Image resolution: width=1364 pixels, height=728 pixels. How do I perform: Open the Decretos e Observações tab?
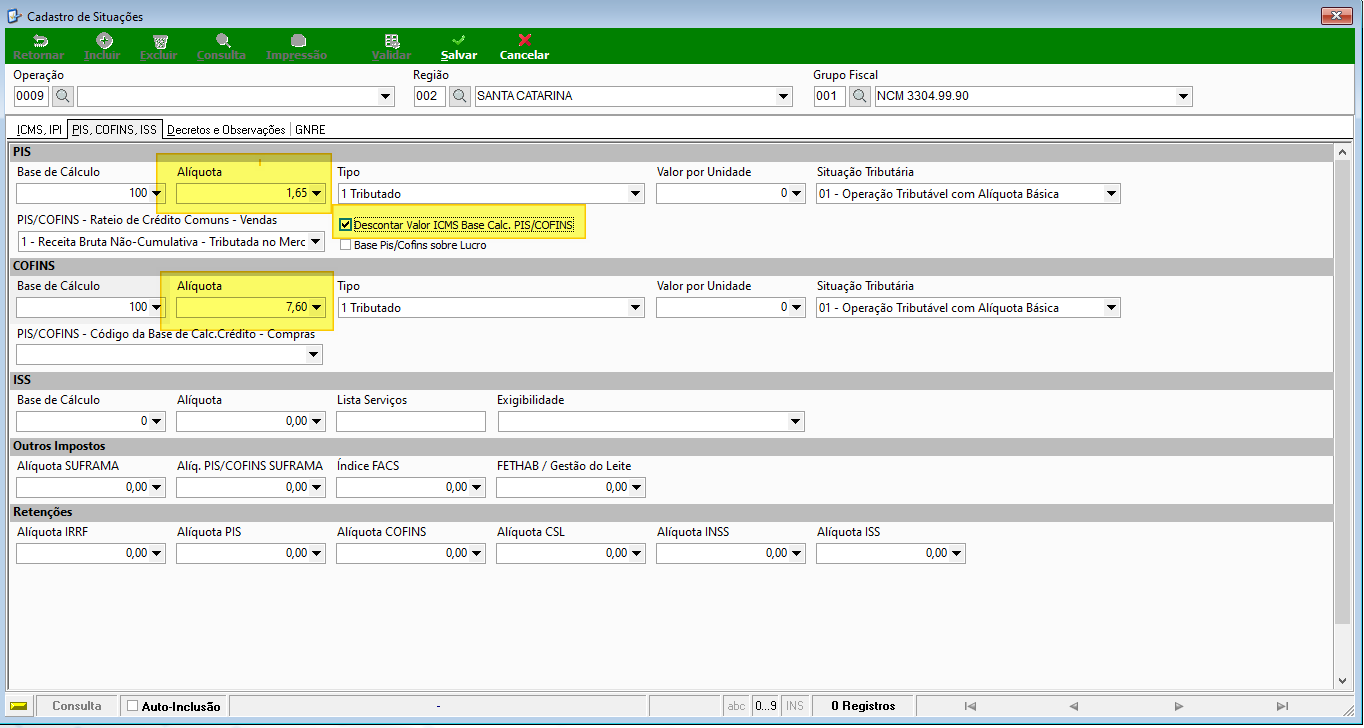[226, 130]
